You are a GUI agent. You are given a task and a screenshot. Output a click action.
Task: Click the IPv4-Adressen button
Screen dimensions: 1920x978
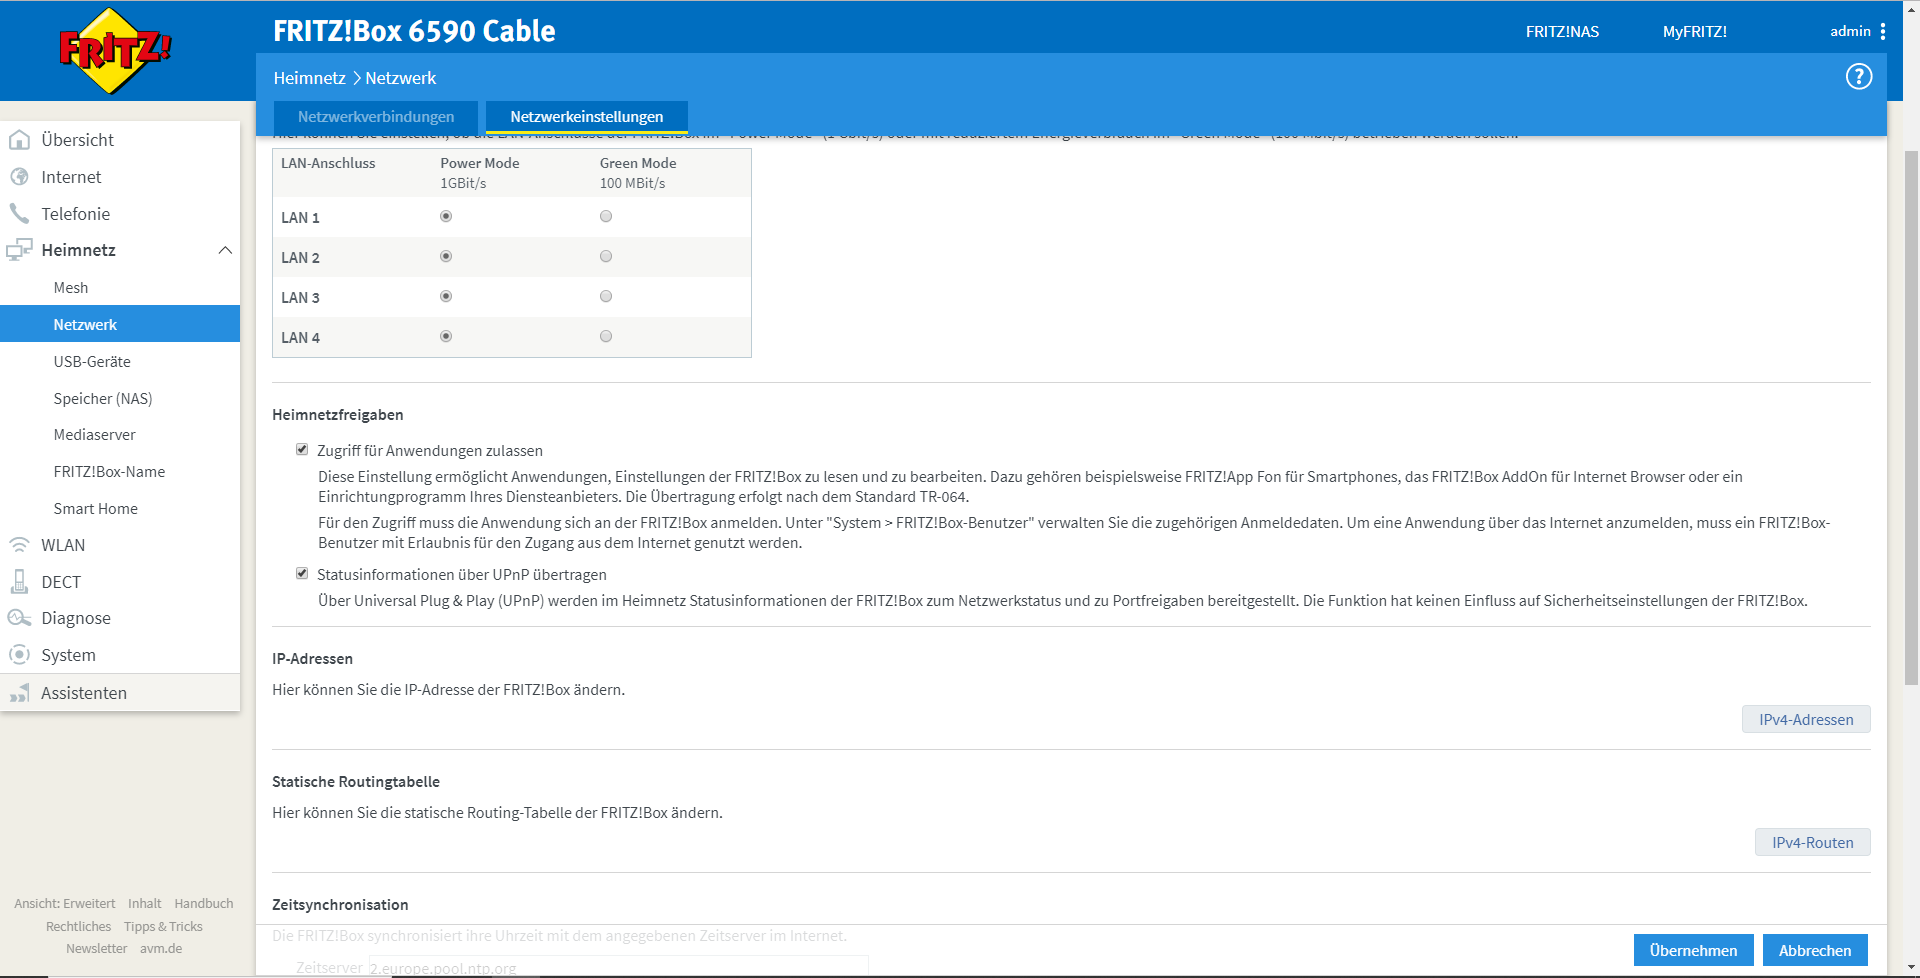1806,720
